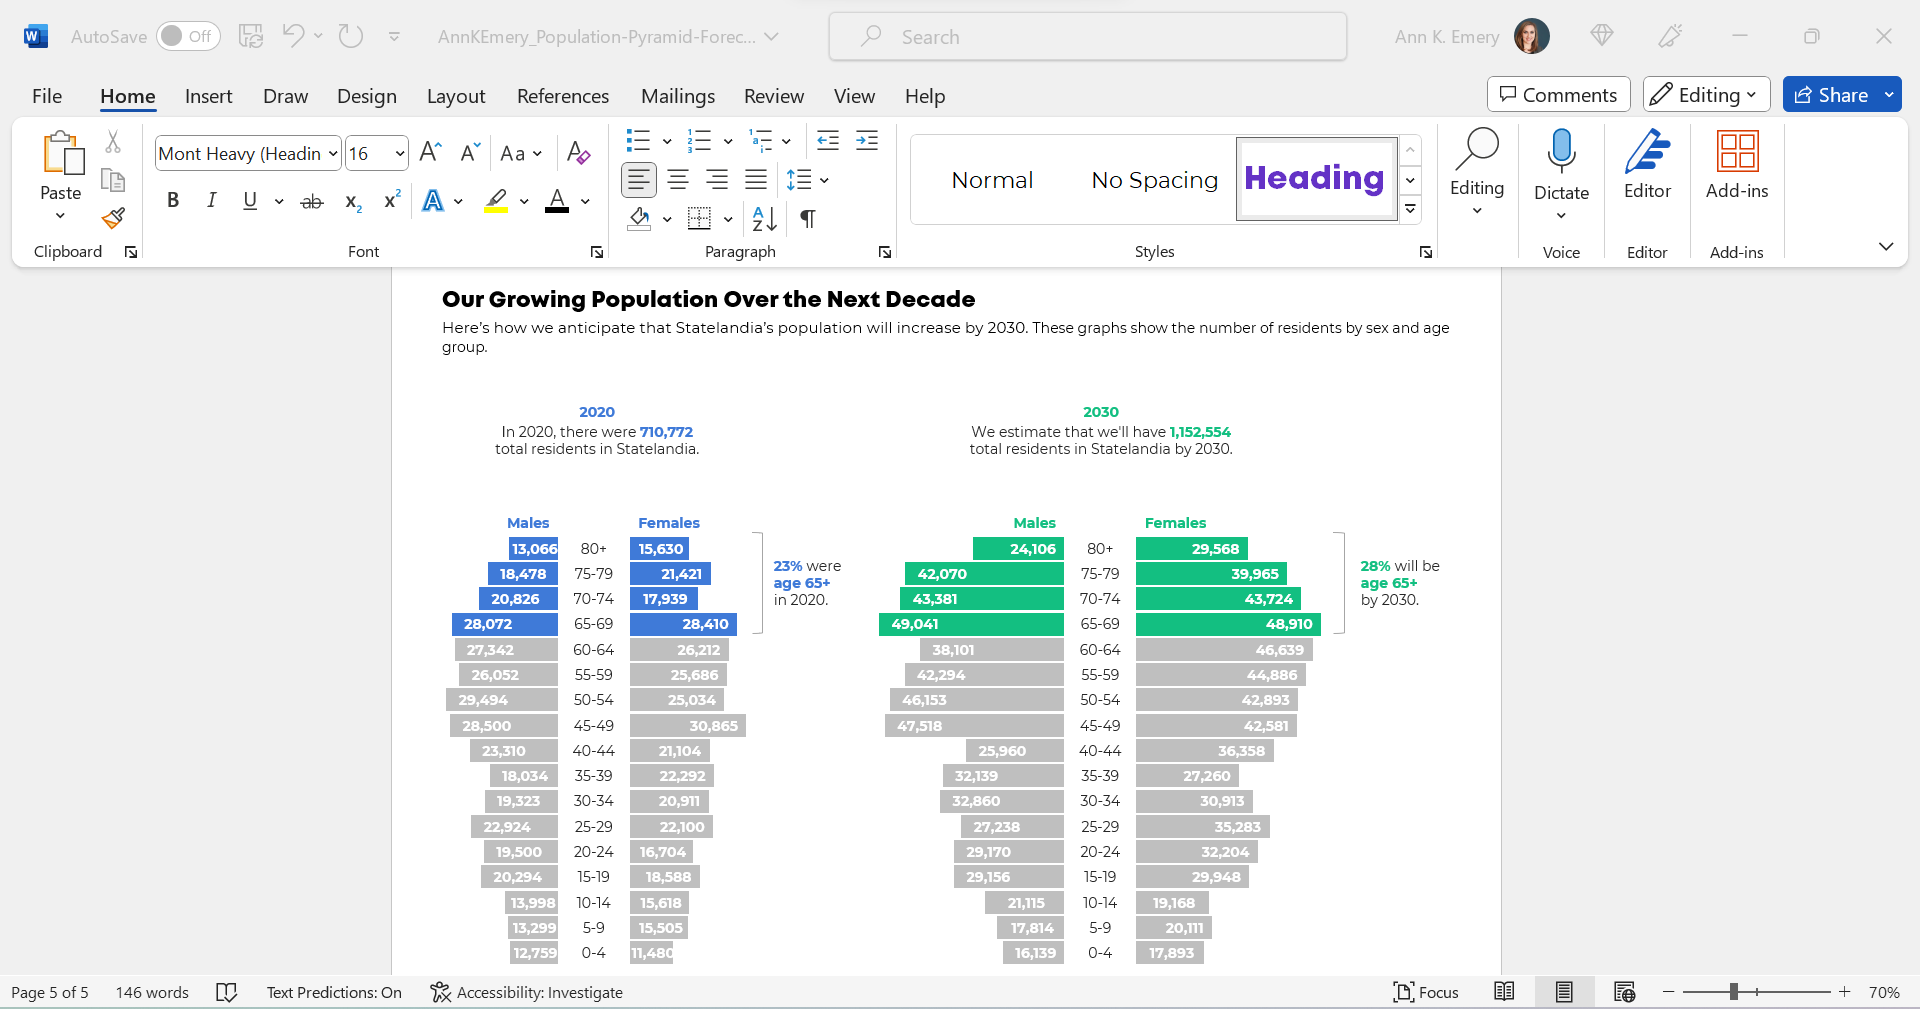This screenshot has width=1920, height=1009.
Task: Launch the Editor pen icon
Action: pyautogui.click(x=1647, y=165)
